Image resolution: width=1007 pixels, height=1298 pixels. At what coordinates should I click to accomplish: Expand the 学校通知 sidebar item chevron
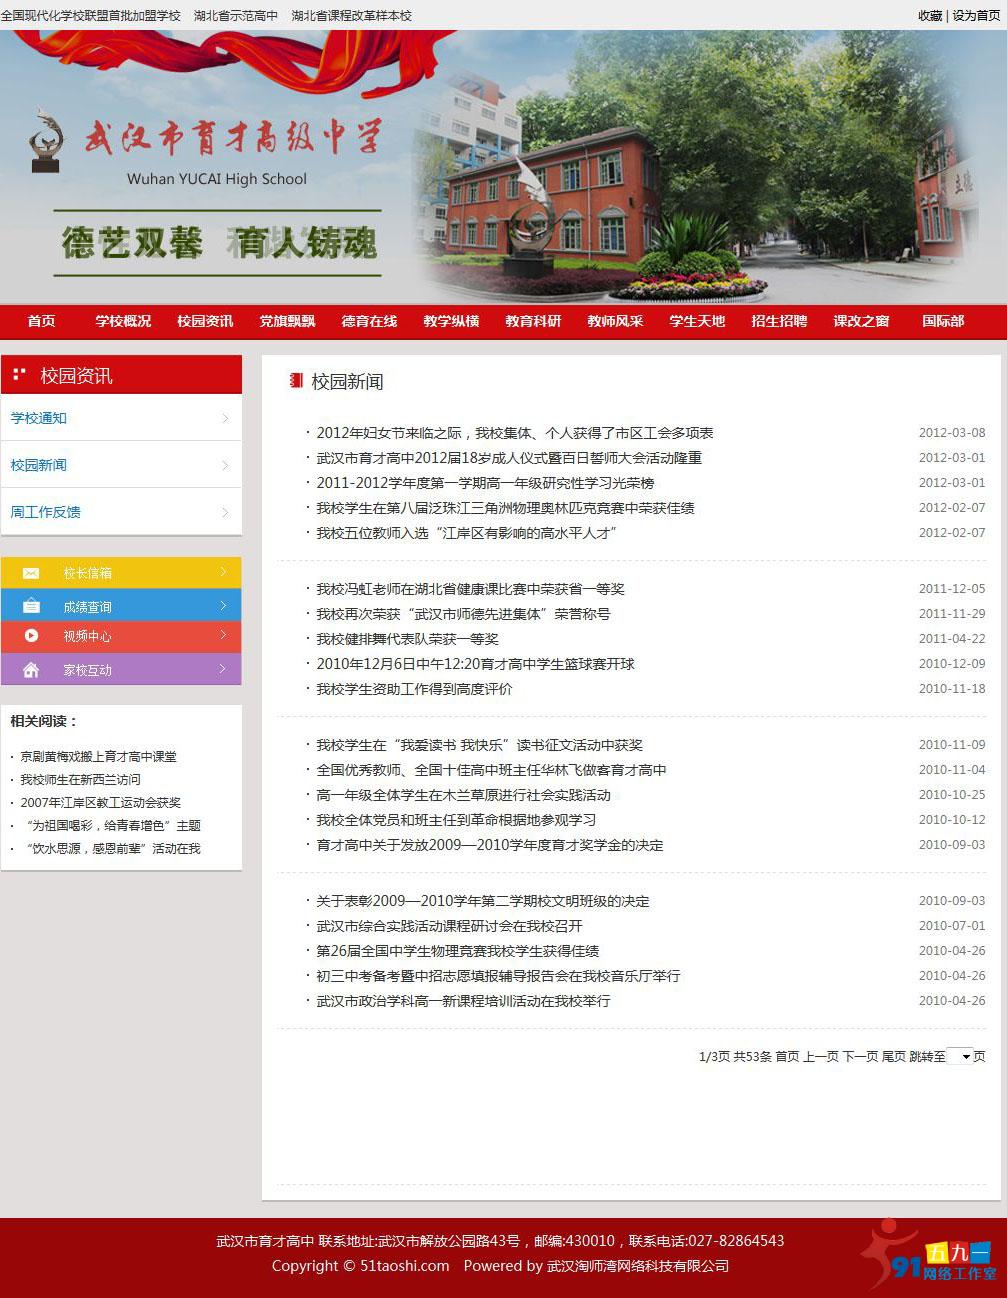pyautogui.click(x=227, y=418)
